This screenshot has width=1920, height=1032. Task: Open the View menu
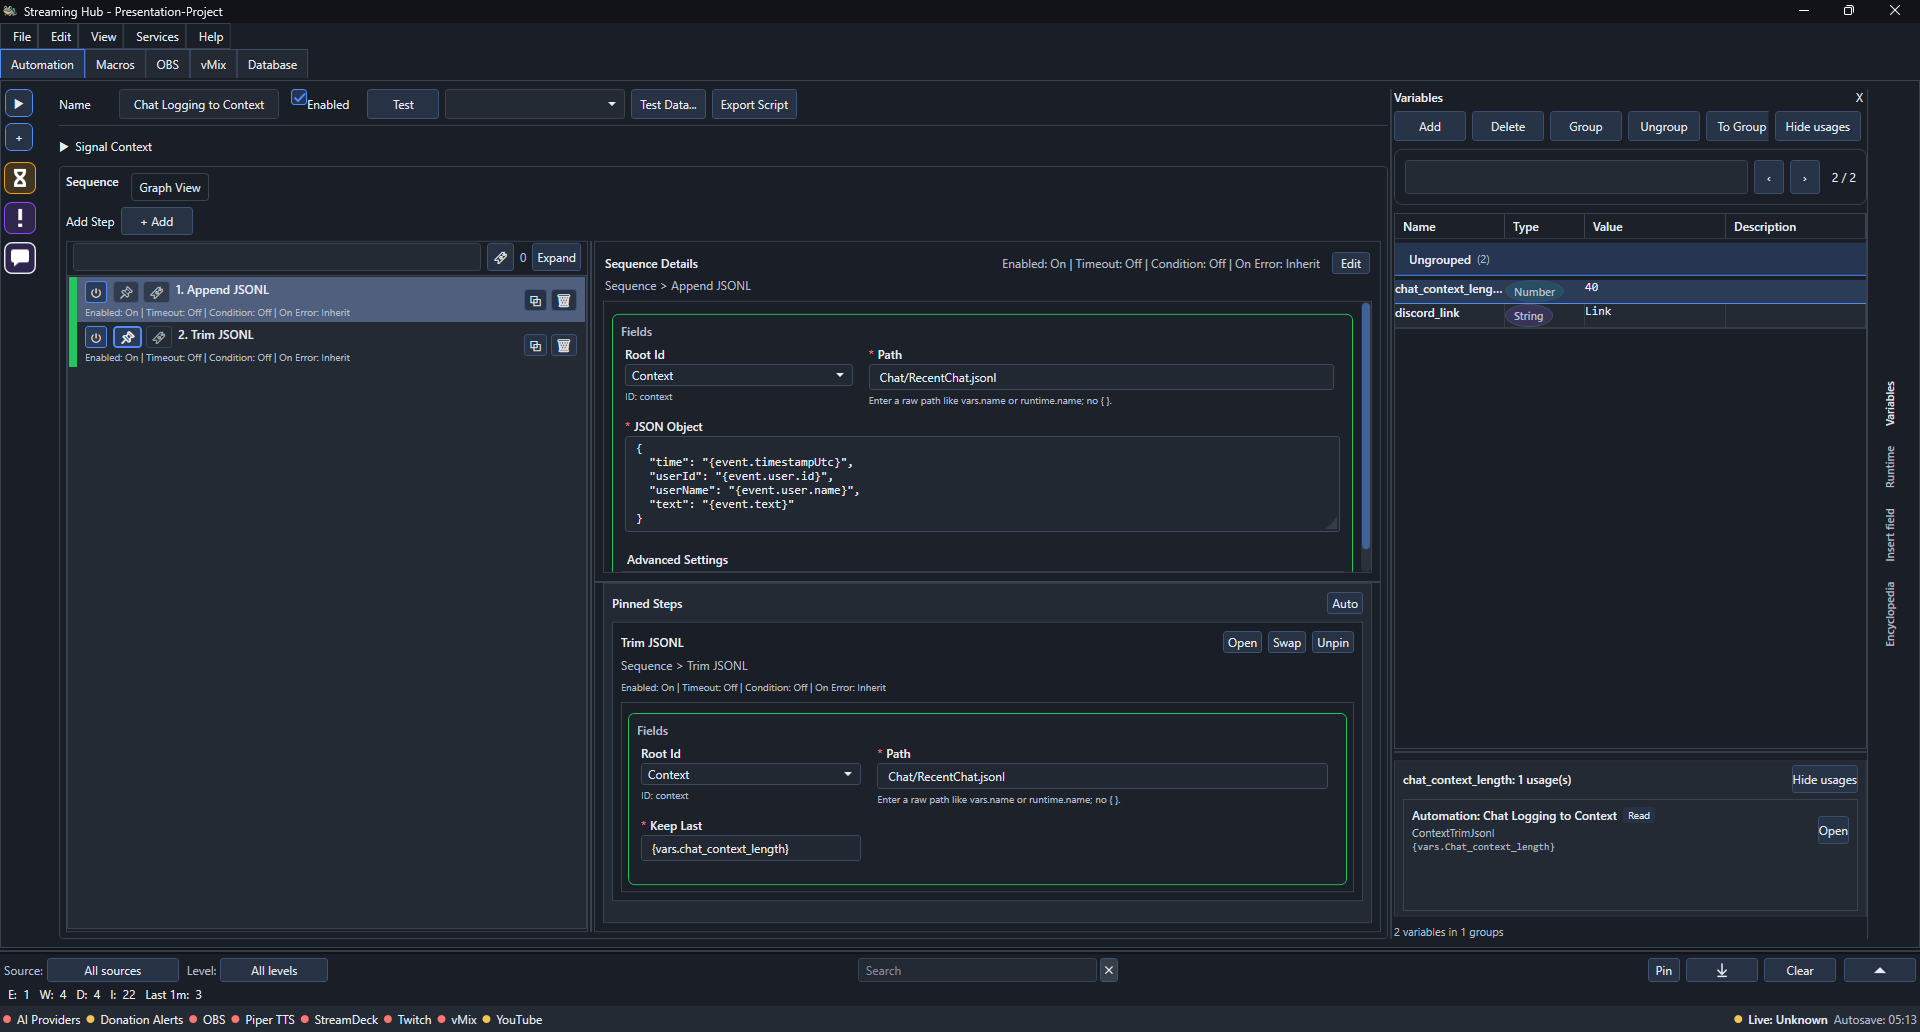click(x=103, y=37)
